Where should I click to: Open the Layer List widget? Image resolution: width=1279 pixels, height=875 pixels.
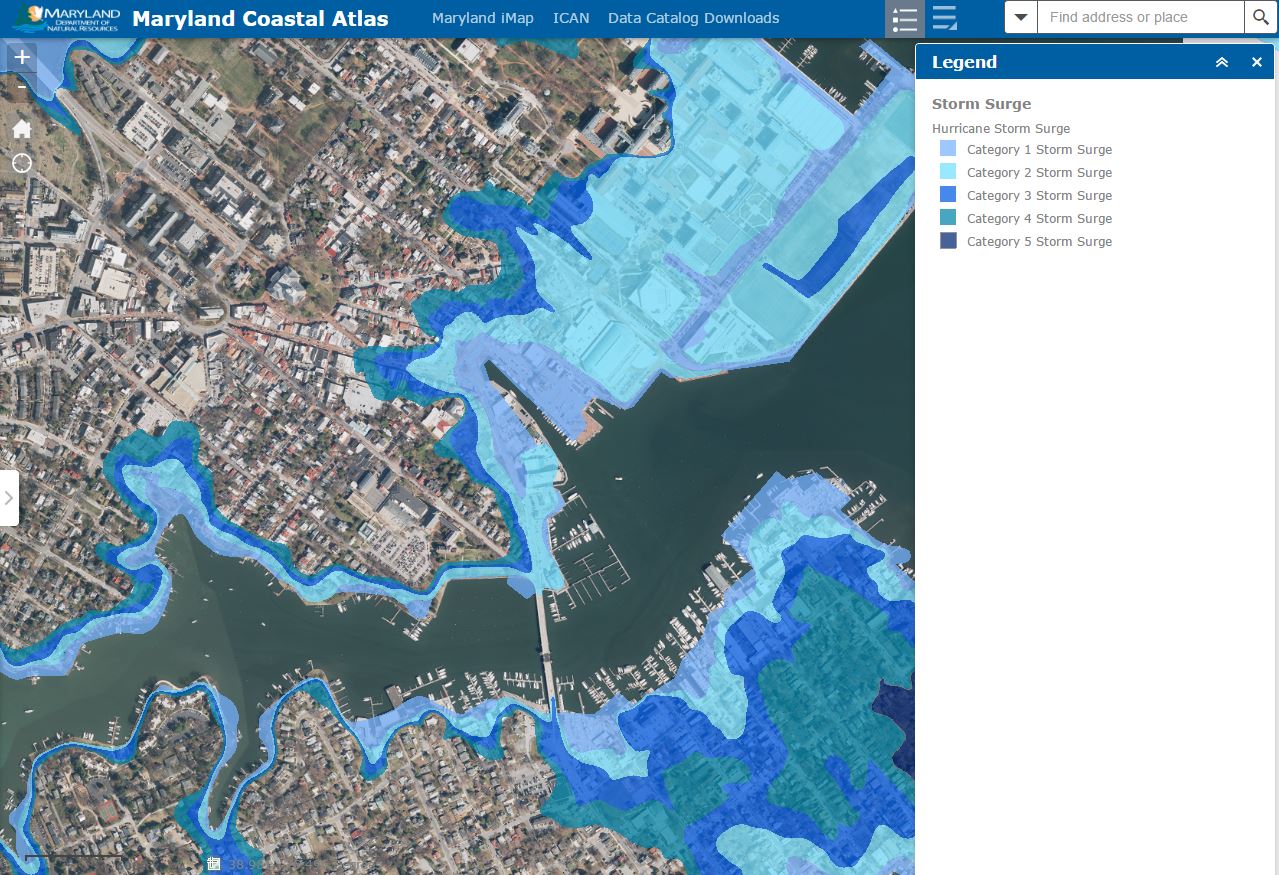click(944, 18)
